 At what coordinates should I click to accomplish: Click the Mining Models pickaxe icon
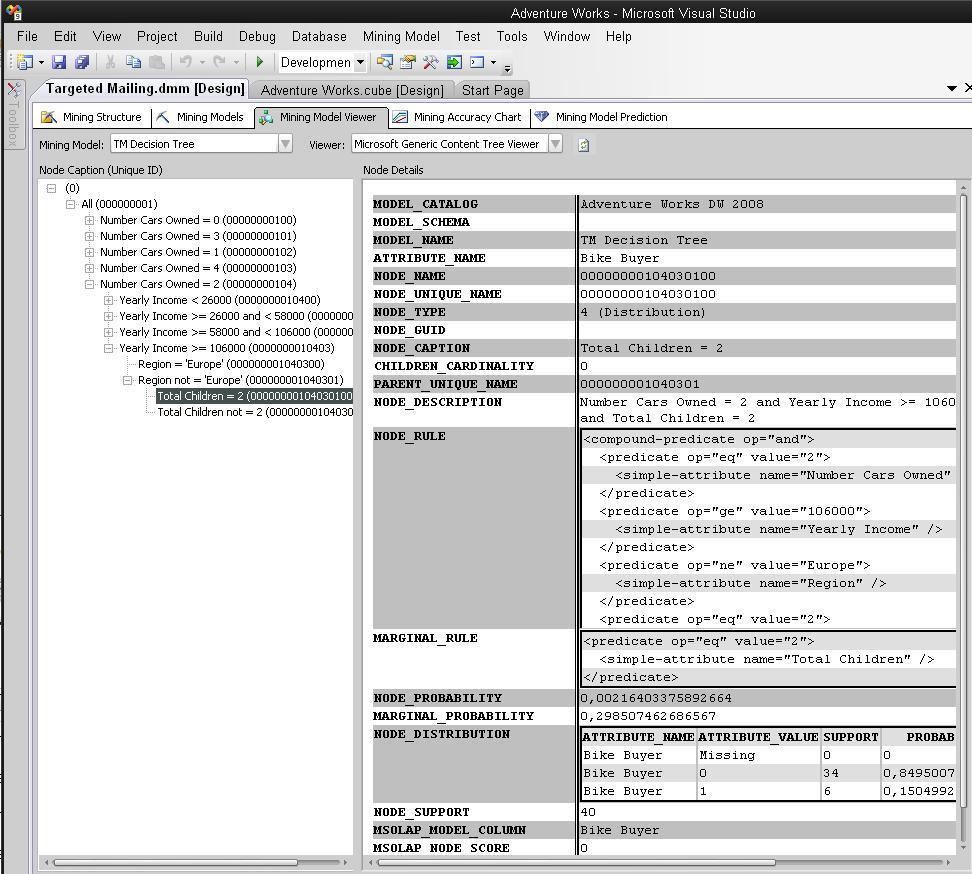pos(163,117)
